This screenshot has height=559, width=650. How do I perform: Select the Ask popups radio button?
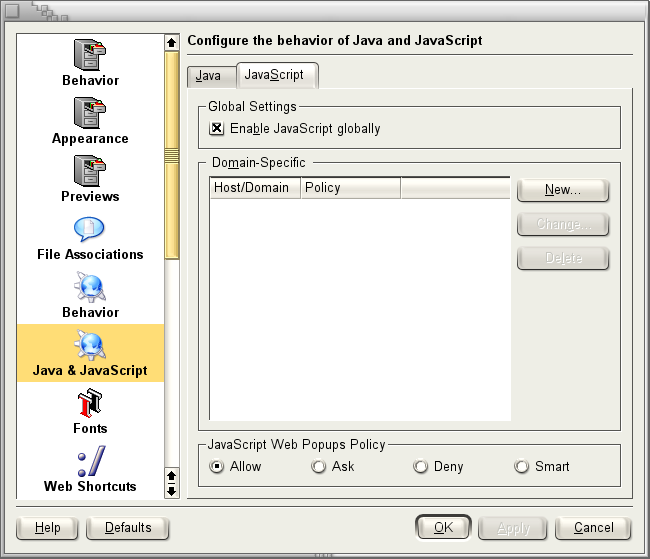[318, 466]
